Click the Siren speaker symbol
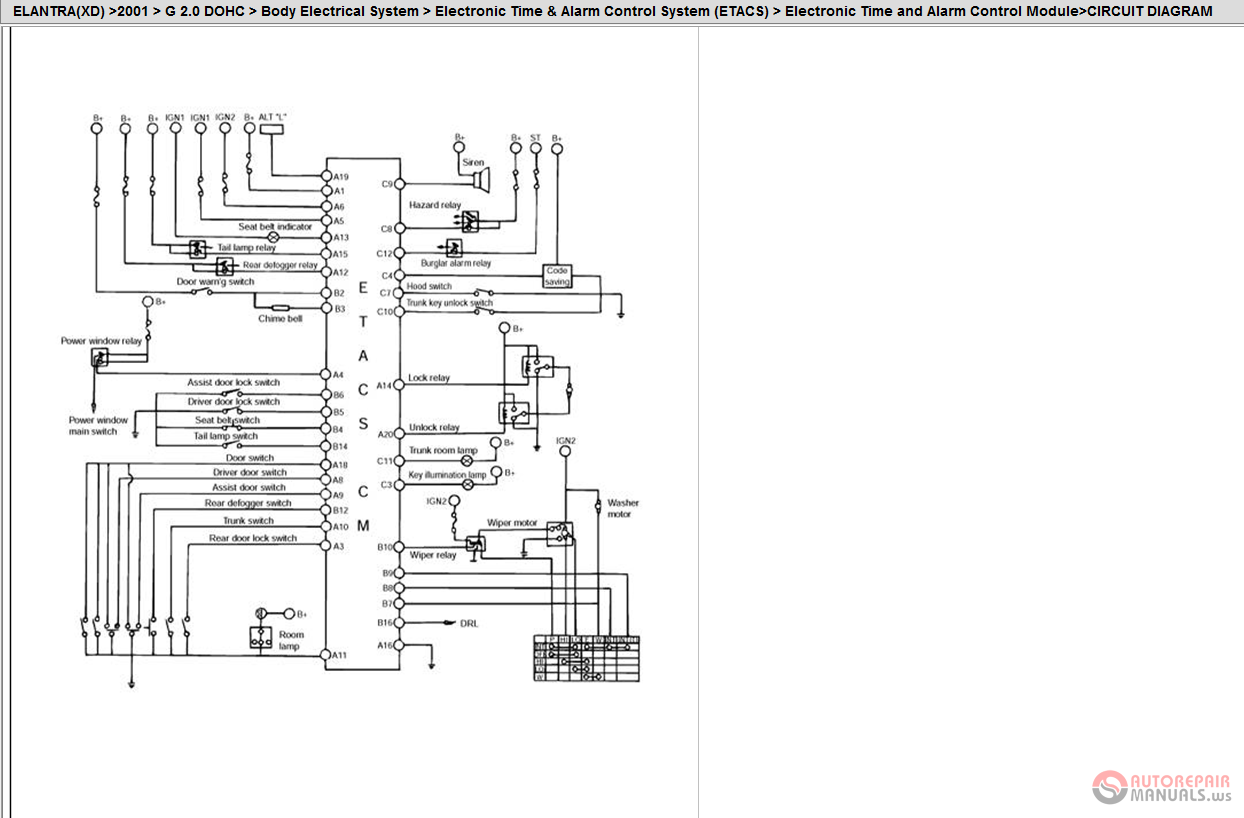This screenshot has width=1244, height=818. click(483, 181)
